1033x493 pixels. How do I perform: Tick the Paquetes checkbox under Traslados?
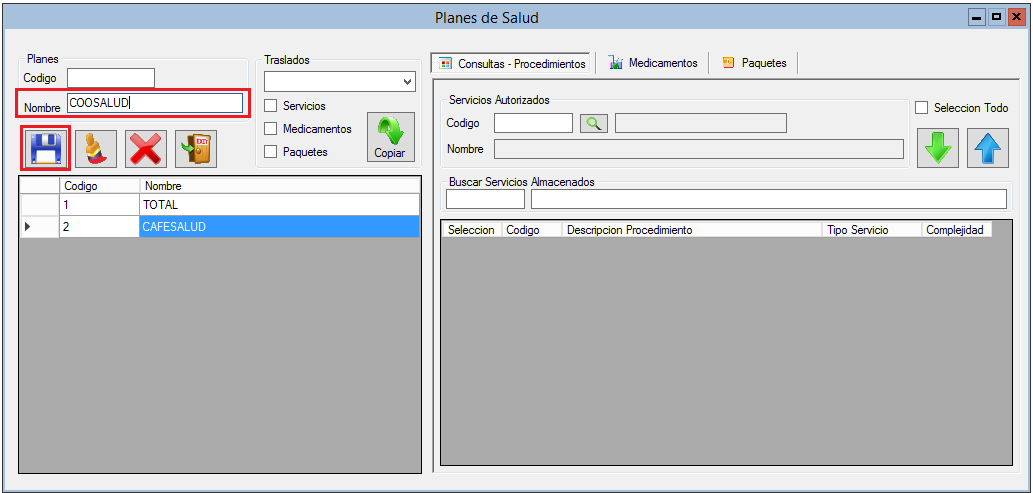(x=271, y=152)
